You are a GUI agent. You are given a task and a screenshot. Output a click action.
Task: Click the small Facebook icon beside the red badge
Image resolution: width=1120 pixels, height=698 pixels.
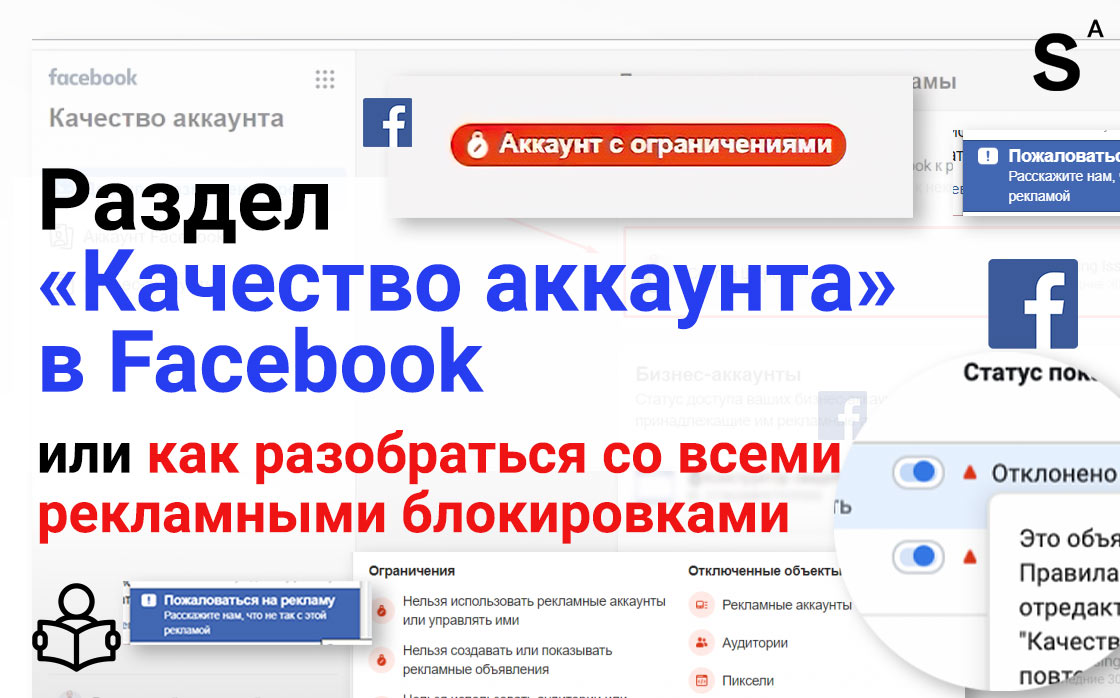coord(387,122)
